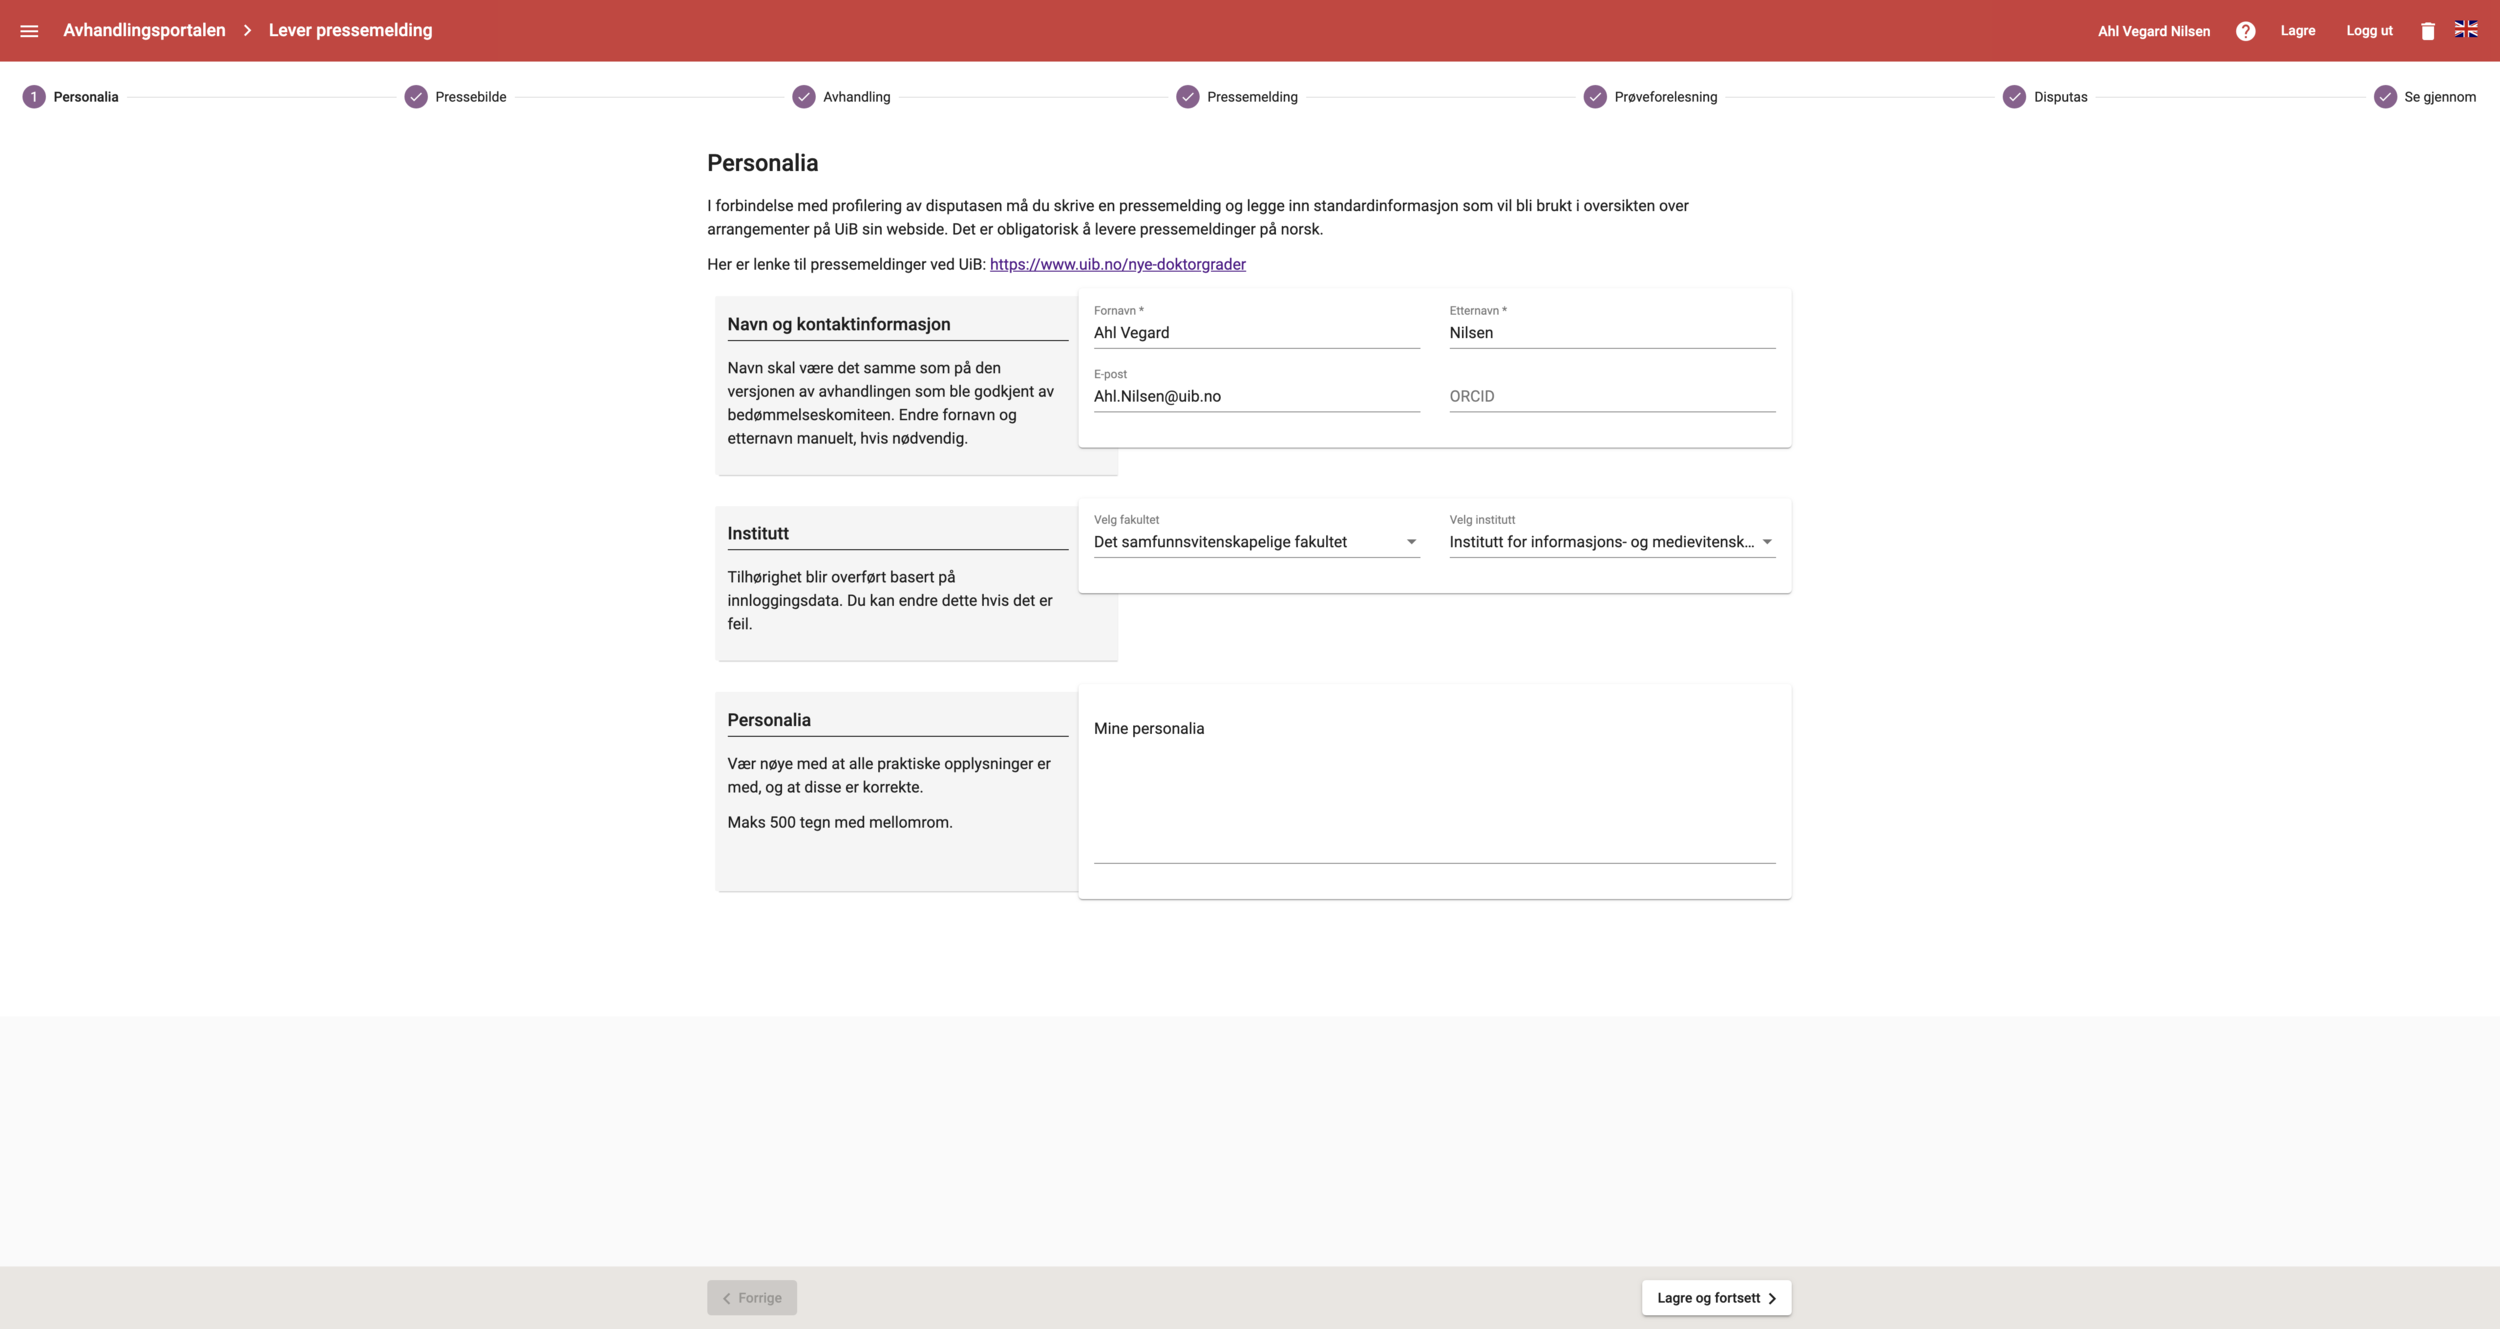Click Lagre og fortsett button

pyautogui.click(x=1716, y=1298)
